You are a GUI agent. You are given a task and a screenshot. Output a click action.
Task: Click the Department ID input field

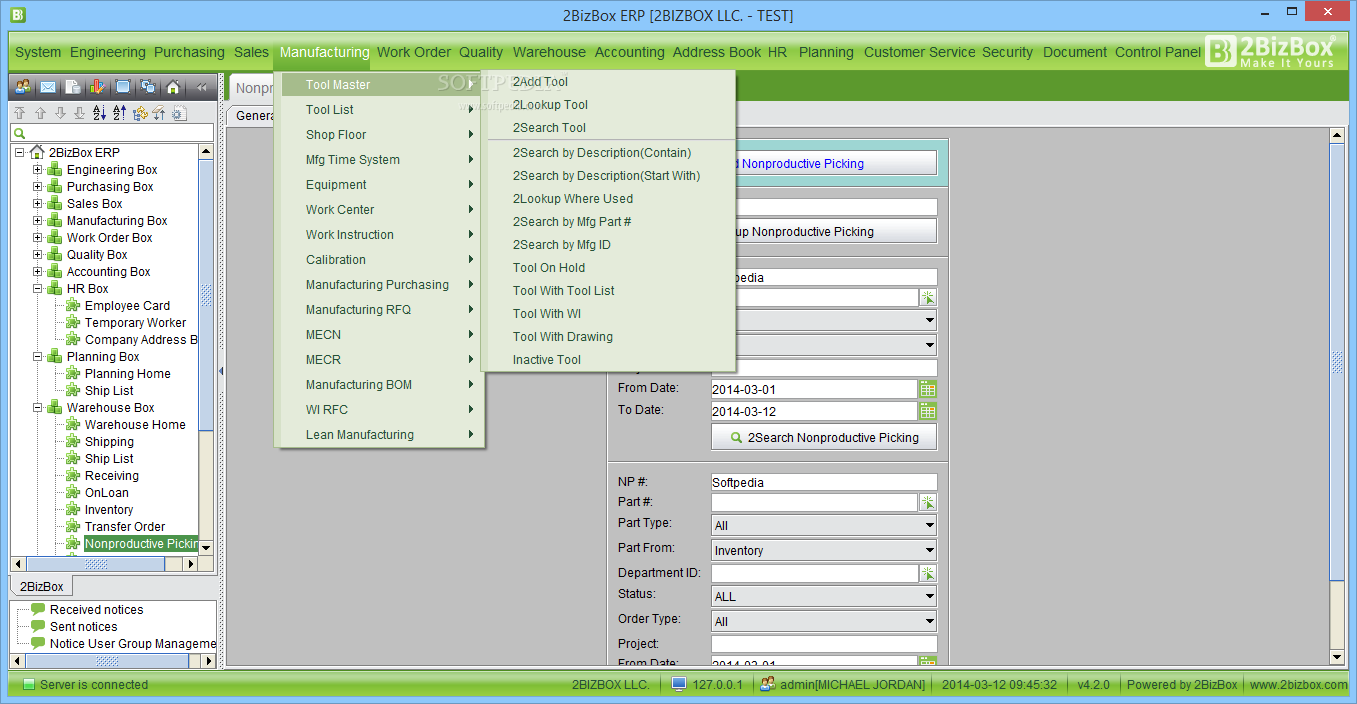(815, 573)
